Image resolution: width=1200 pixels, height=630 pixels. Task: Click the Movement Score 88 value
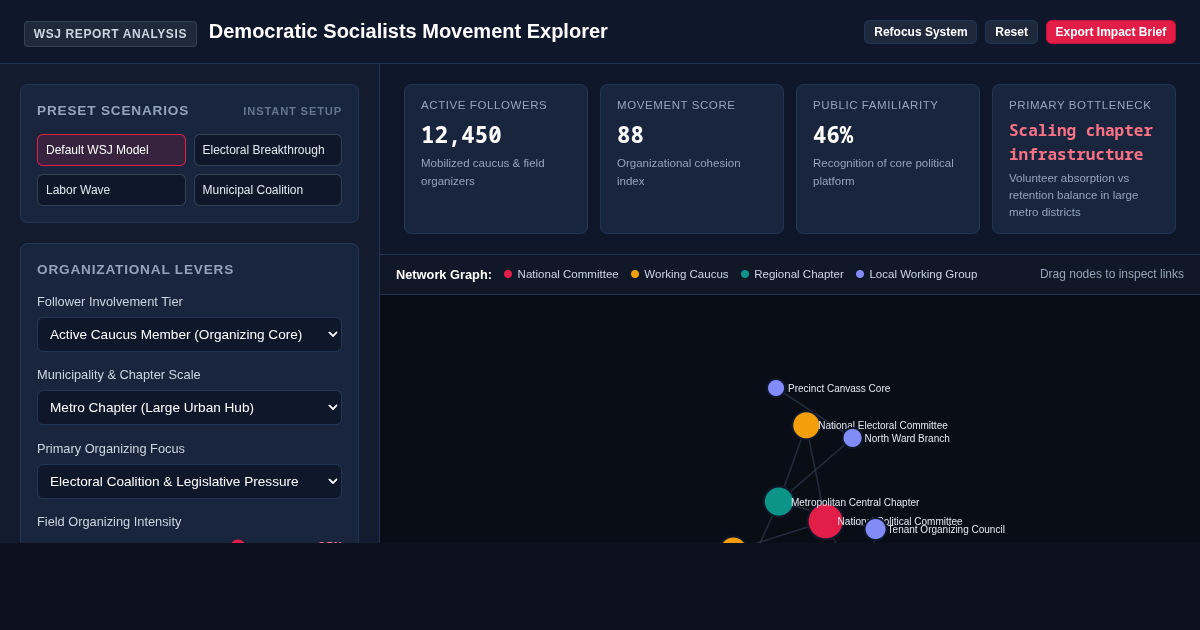630,135
